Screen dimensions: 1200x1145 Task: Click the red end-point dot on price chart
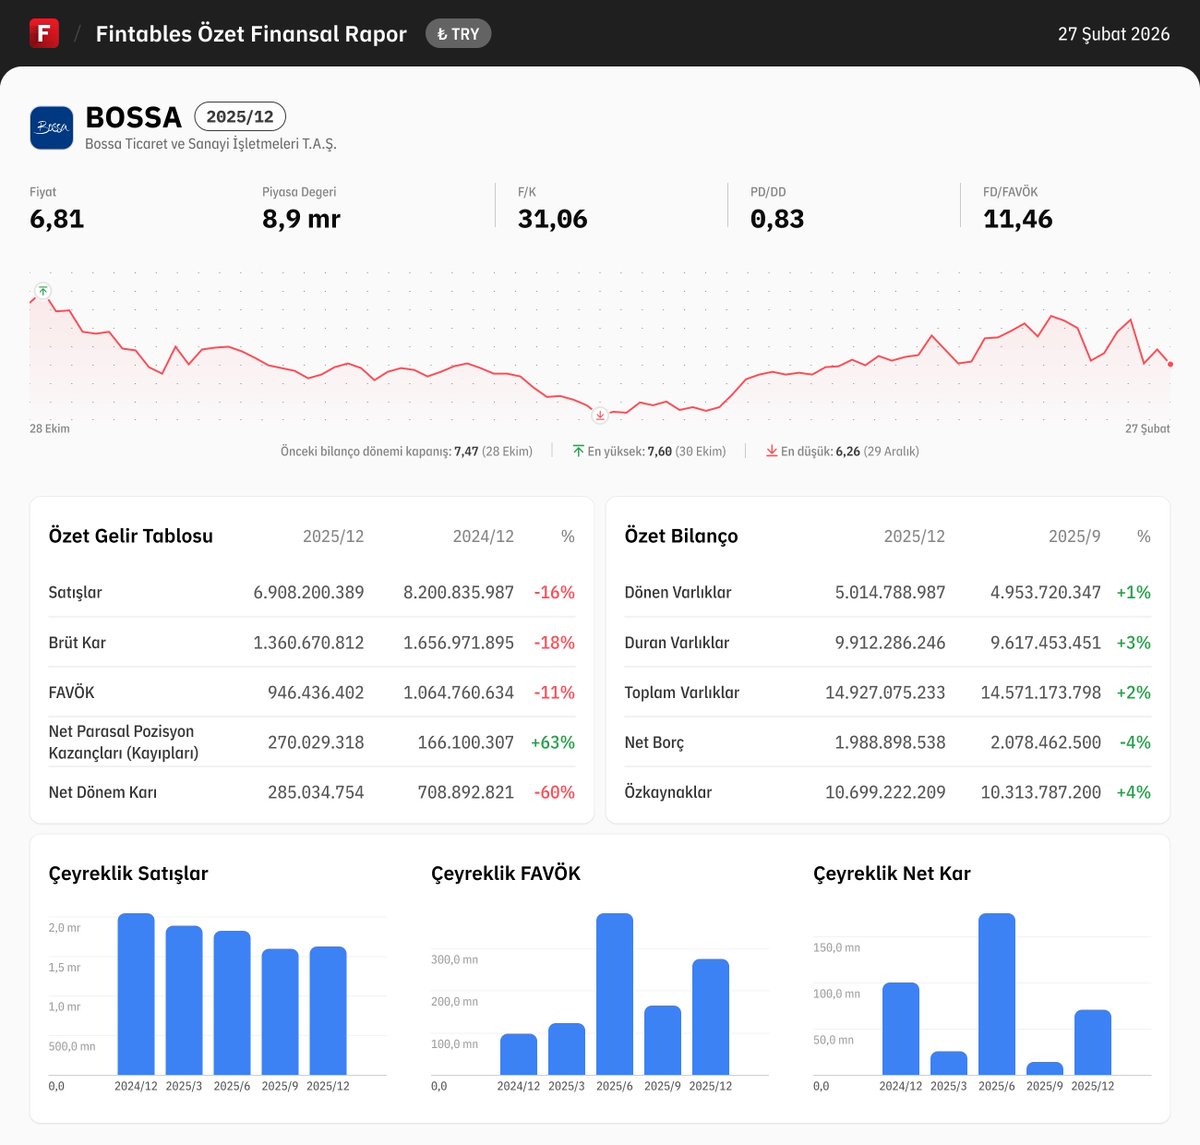(x=1170, y=364)
